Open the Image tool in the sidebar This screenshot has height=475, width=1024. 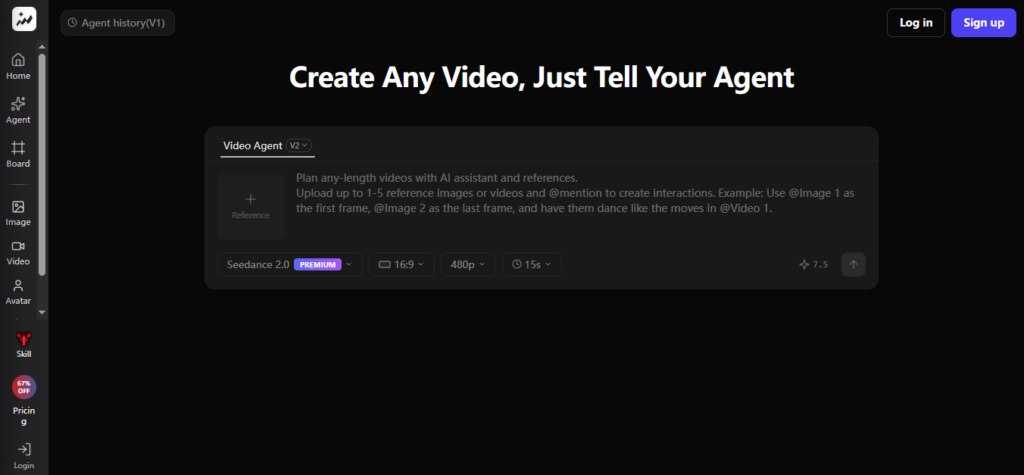point(18,214)
